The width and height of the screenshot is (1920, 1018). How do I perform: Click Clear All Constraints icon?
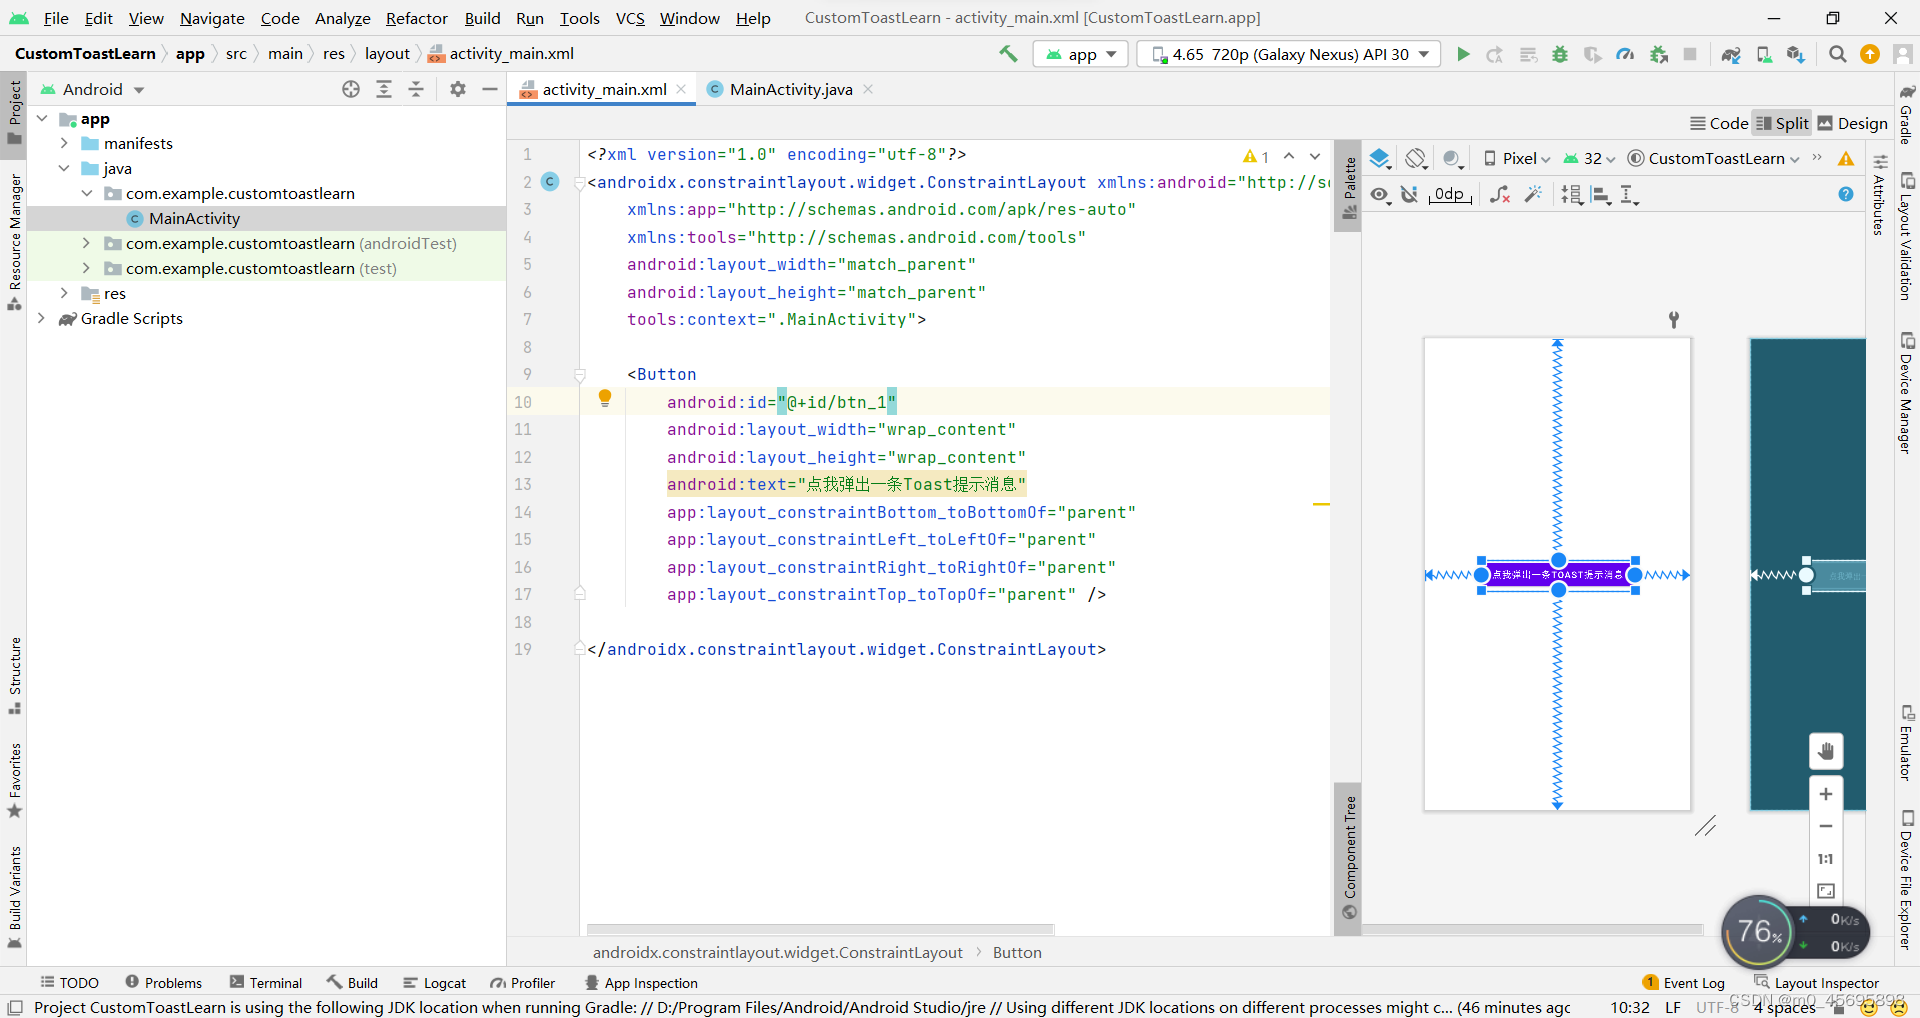[x=1500, y=194]
